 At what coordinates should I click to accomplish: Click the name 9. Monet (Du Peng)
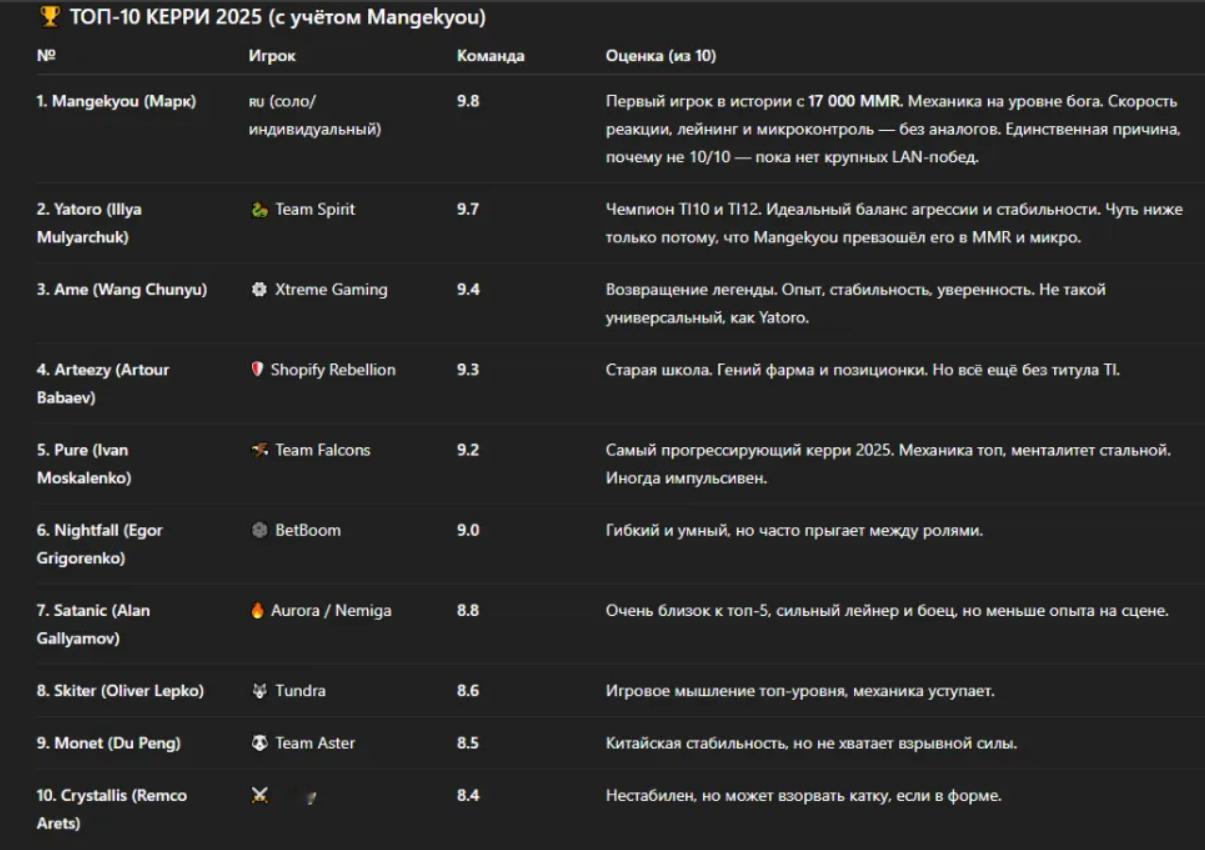click(109, 743)
